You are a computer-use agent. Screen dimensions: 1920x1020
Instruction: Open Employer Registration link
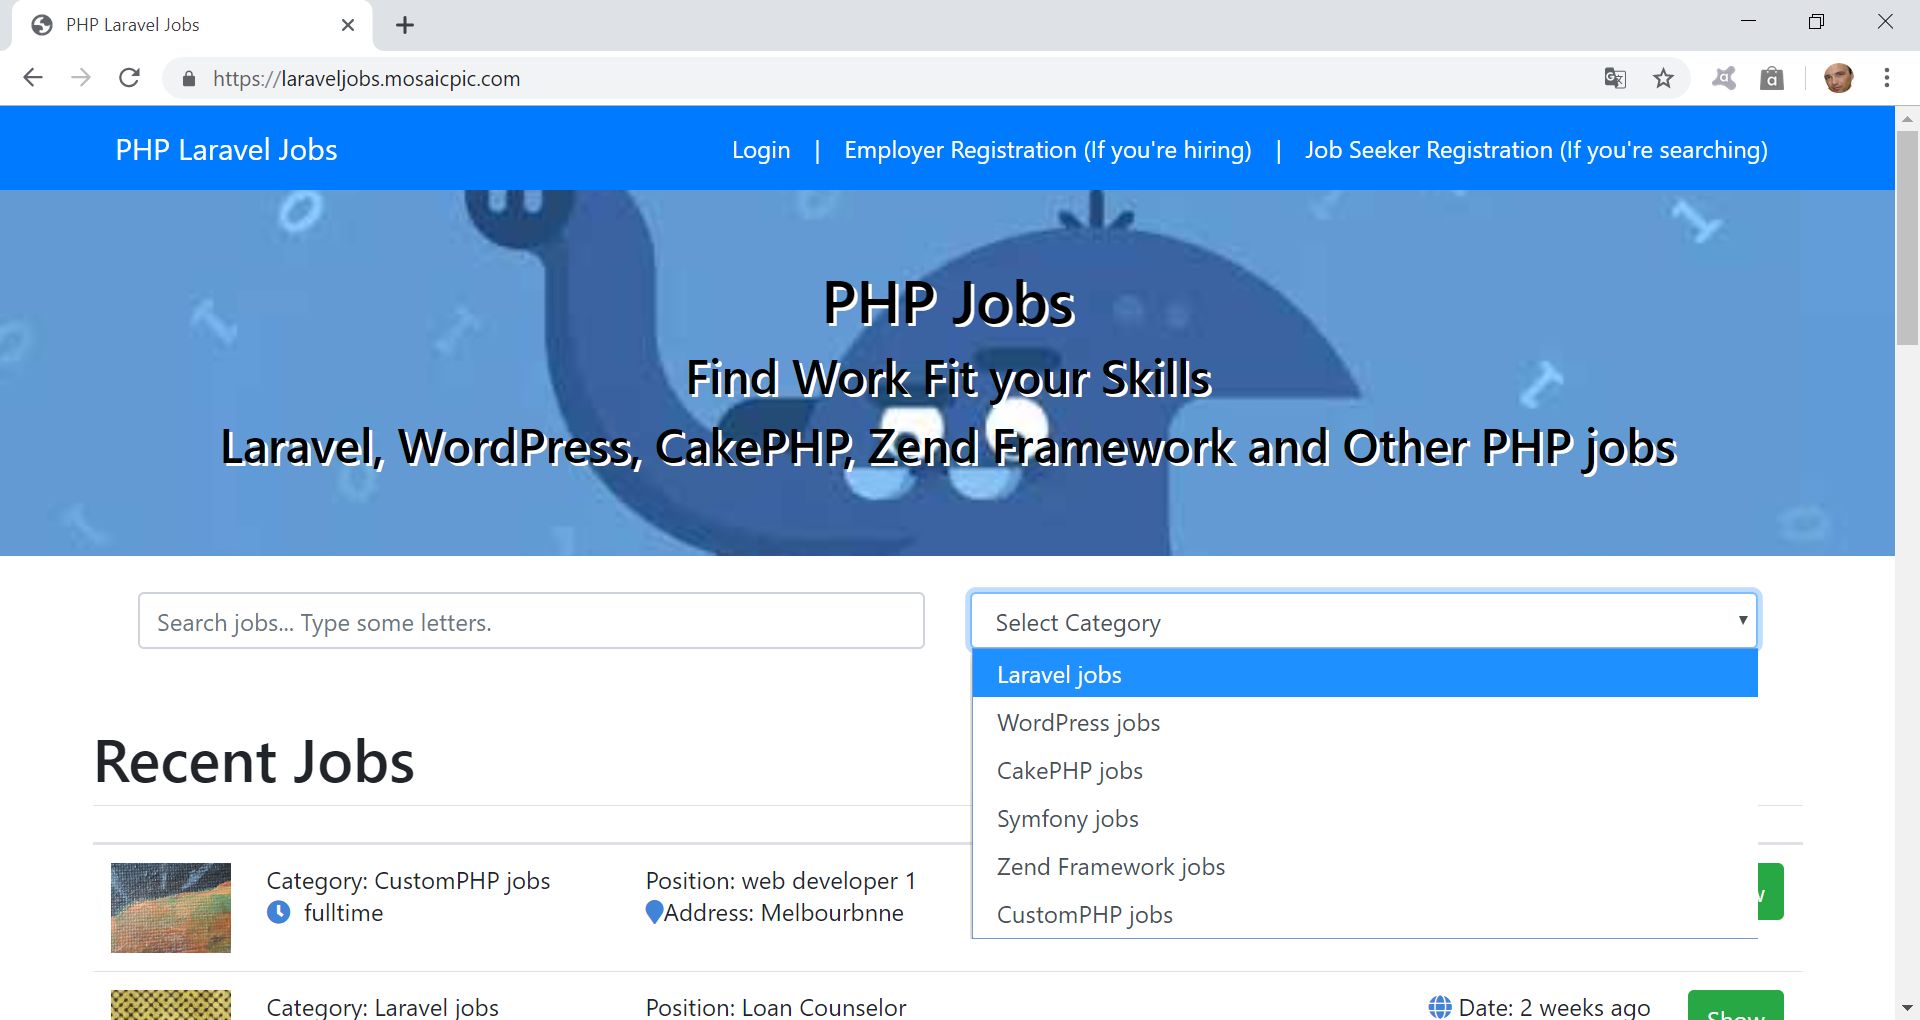click(1048, 150)
